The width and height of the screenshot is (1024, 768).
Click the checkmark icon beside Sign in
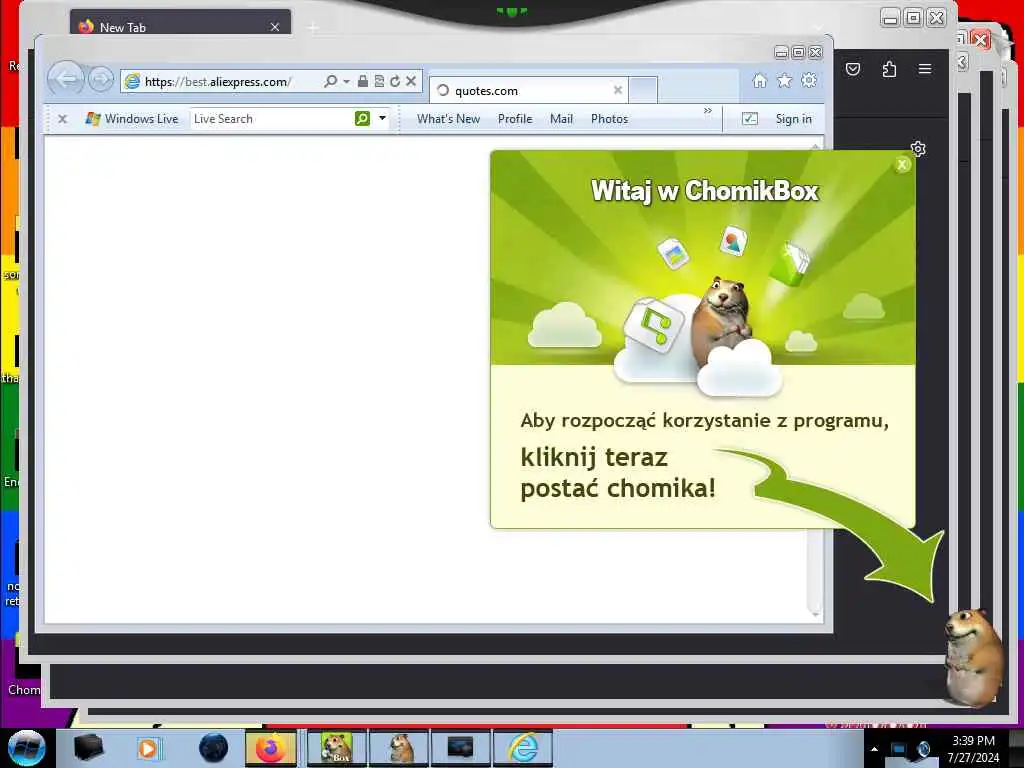pyautogui.click(x=750, y=119)
